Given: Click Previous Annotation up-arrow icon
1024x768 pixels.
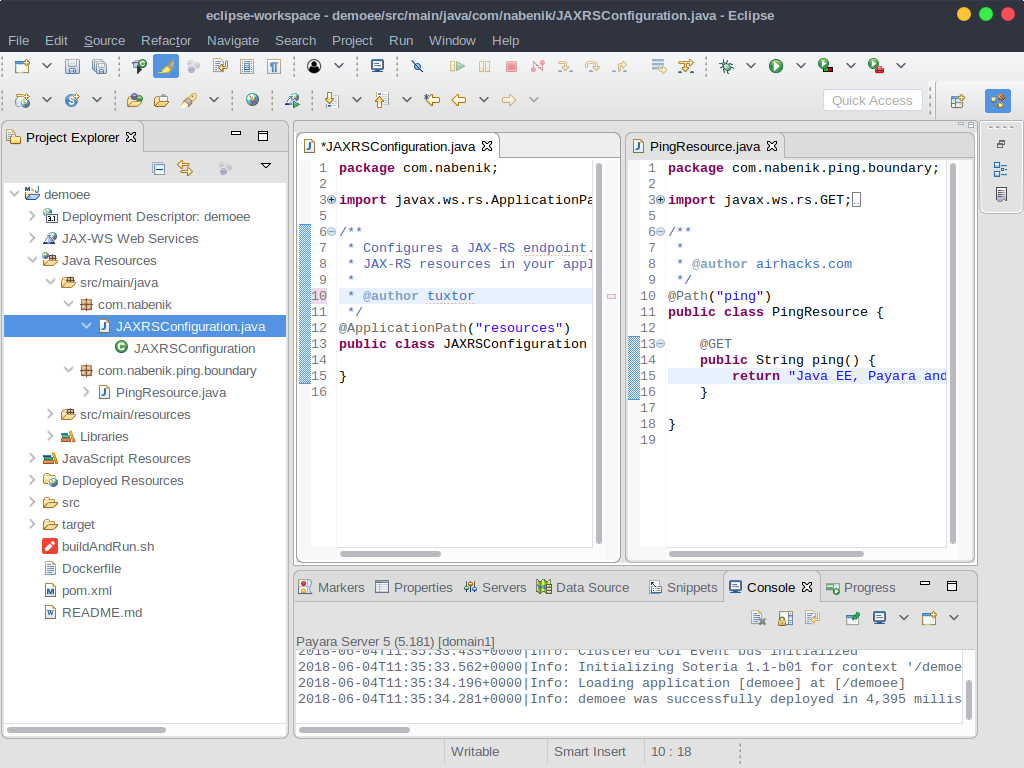Looking at the screenshot, I should [381, 100].
